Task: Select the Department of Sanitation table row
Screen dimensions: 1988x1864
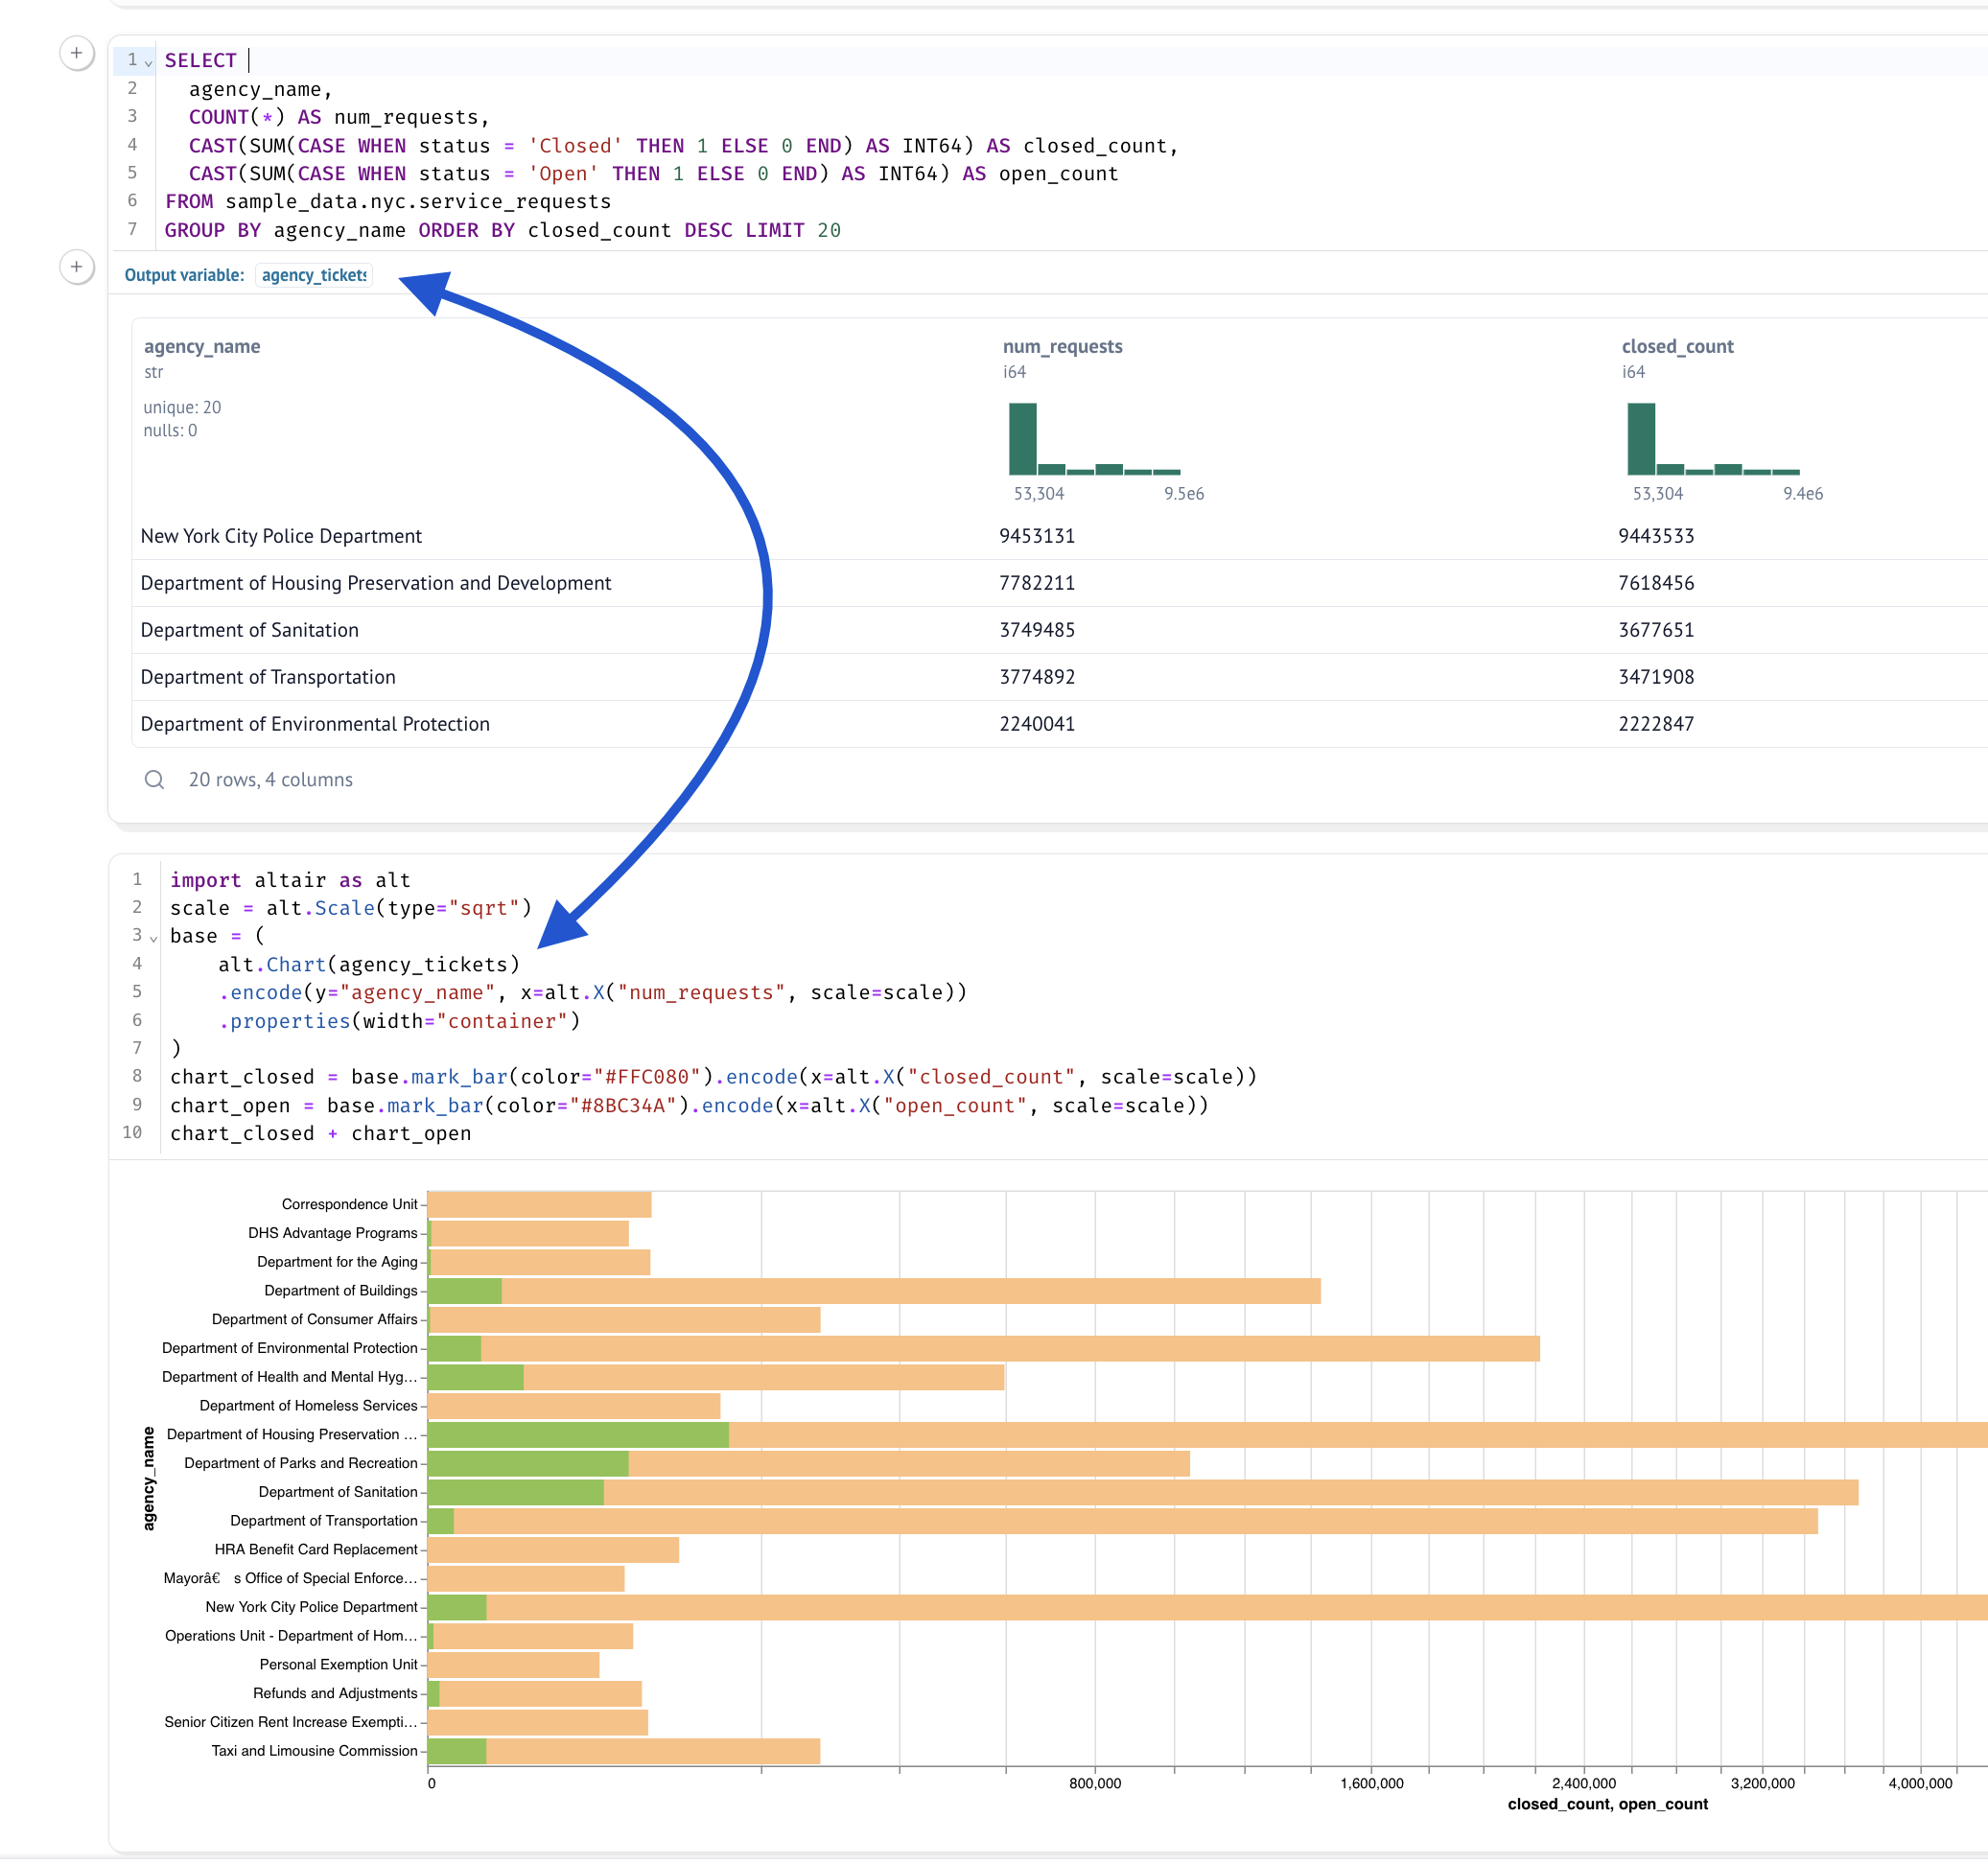Action: coord(250,630)
